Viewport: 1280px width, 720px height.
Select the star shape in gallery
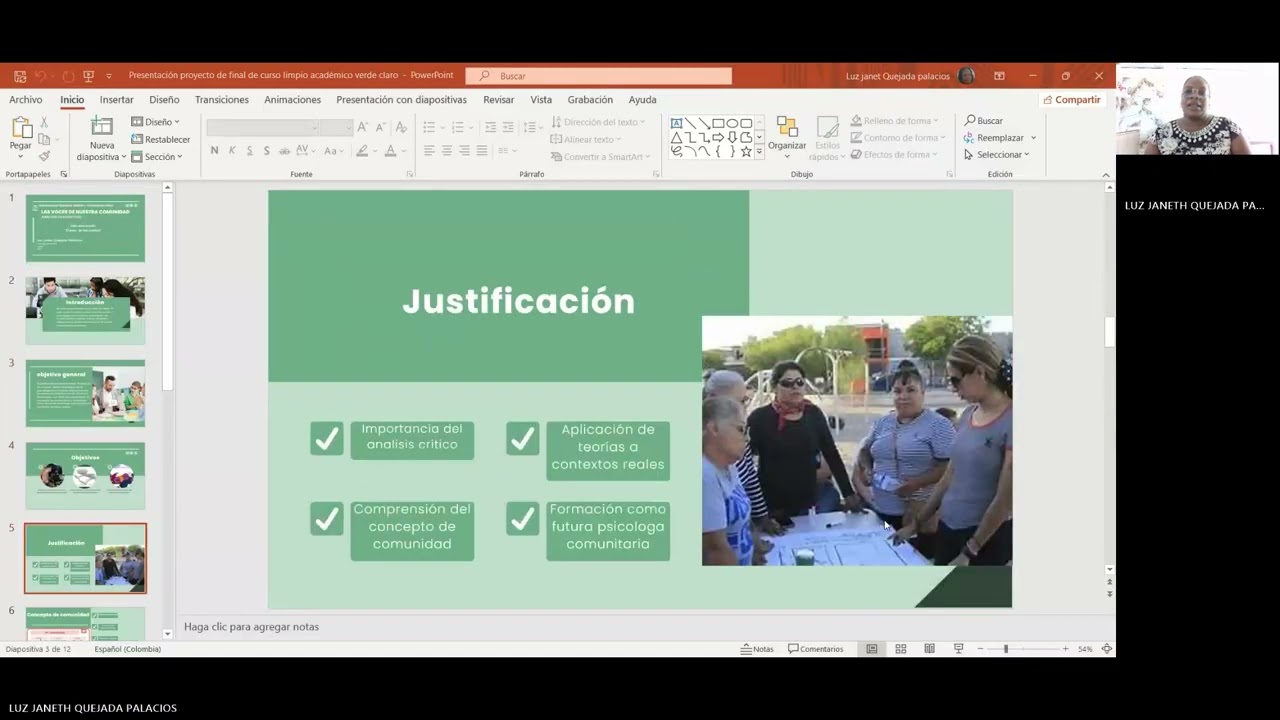pyautogui.click(x=746, y=151)
